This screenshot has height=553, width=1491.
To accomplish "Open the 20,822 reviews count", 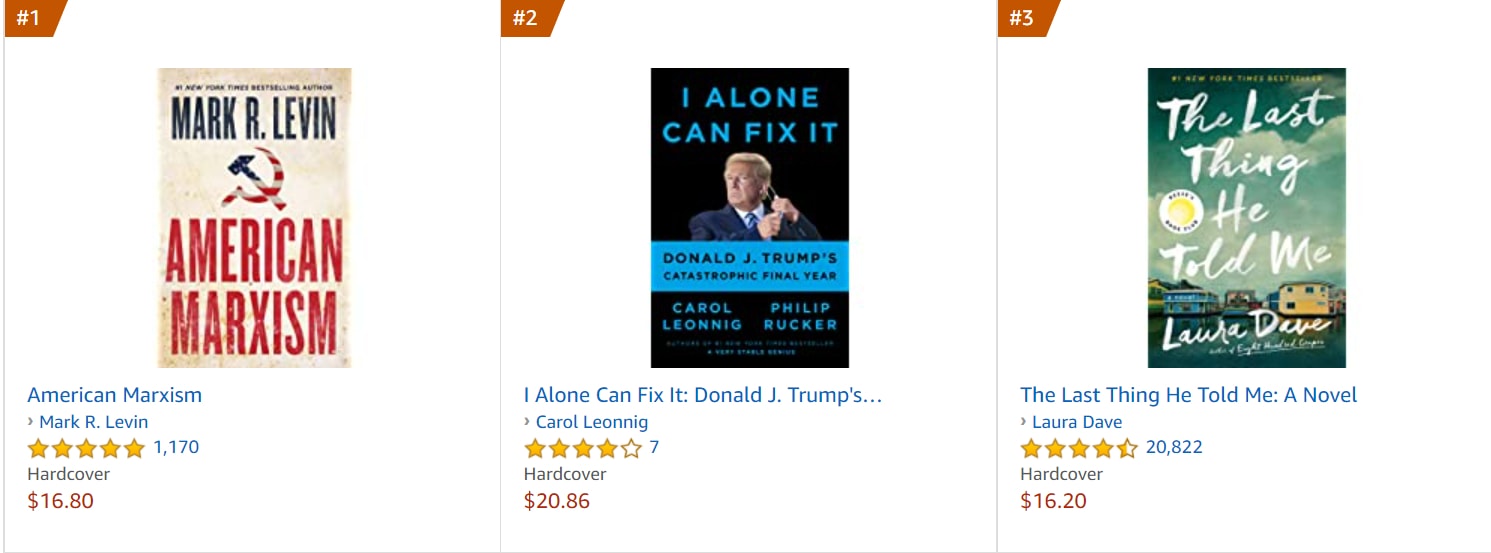I will click(1174, 448).
